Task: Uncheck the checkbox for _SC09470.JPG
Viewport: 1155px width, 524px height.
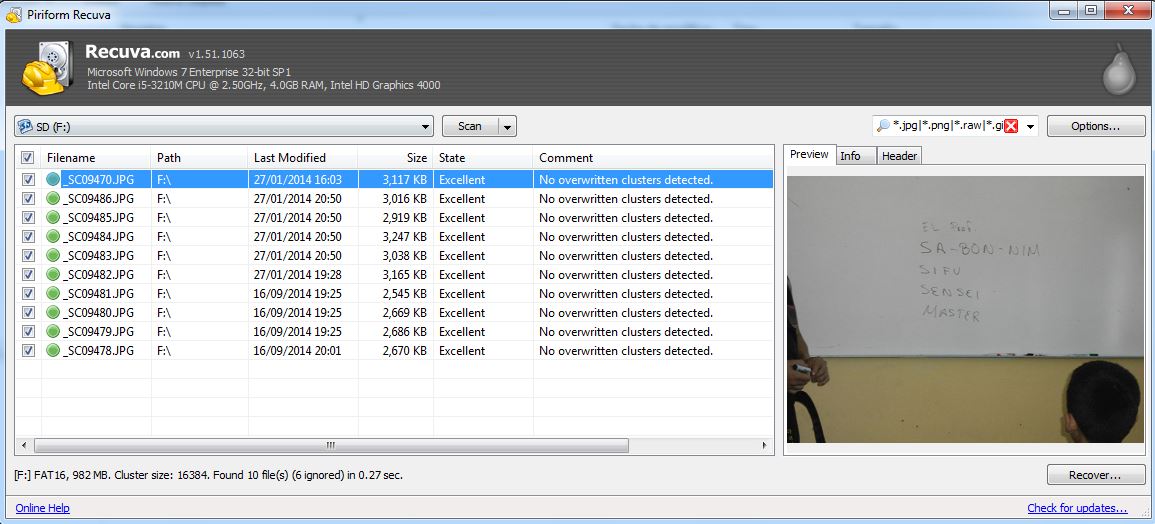Action: click(x=27, y=180)
